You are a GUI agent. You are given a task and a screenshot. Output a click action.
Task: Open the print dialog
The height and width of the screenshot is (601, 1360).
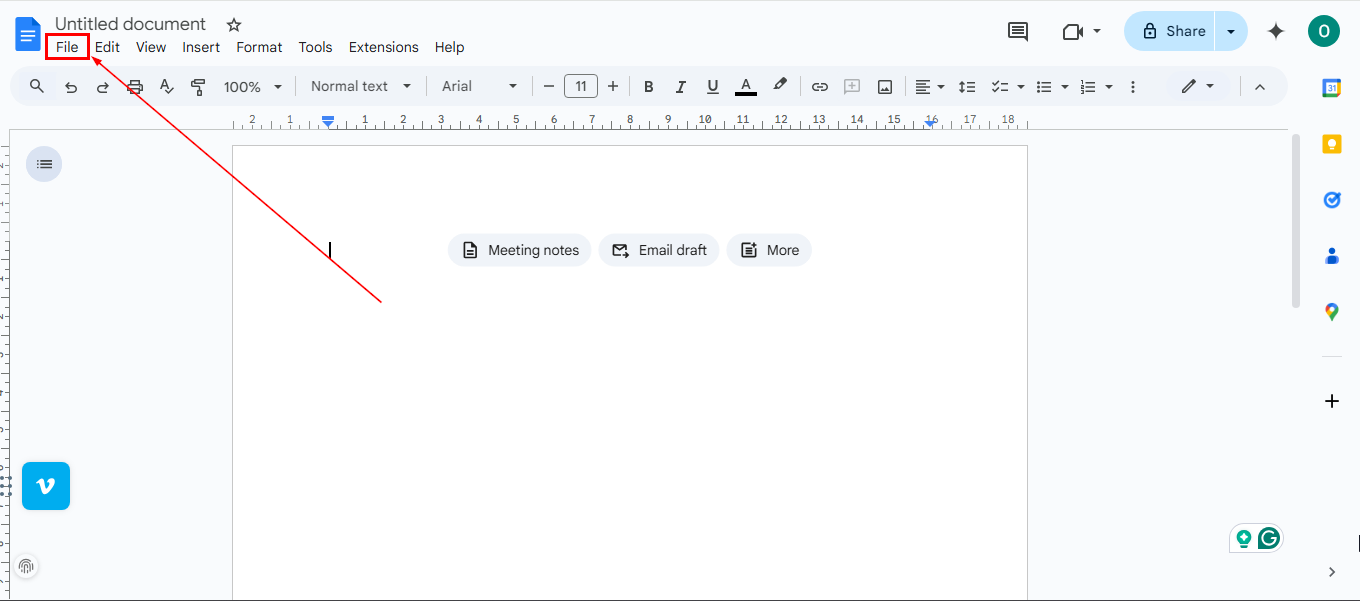click(x=135, y=86)
